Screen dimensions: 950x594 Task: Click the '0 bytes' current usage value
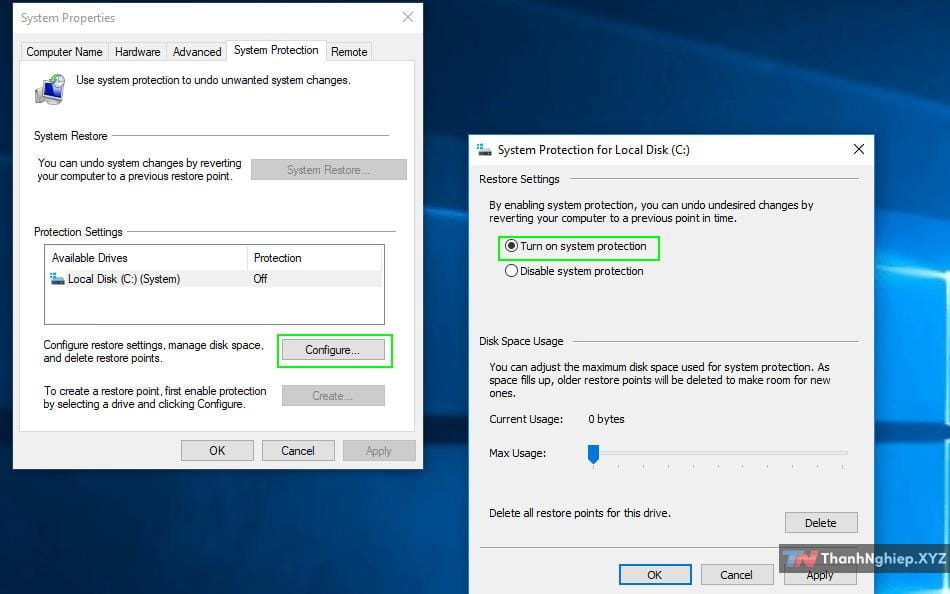(x=606, y=419)
